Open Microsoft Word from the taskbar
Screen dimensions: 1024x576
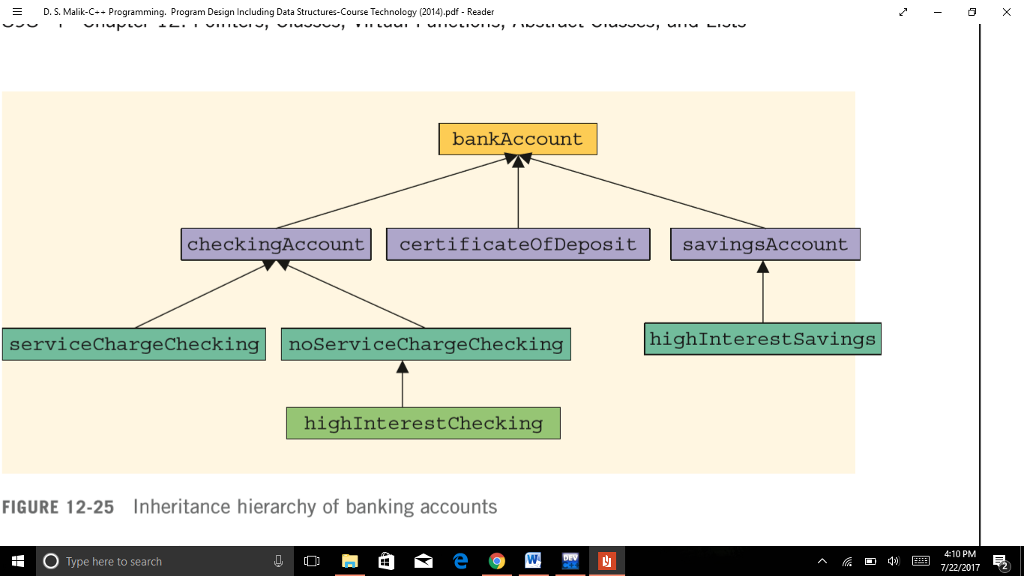[533, 561]
